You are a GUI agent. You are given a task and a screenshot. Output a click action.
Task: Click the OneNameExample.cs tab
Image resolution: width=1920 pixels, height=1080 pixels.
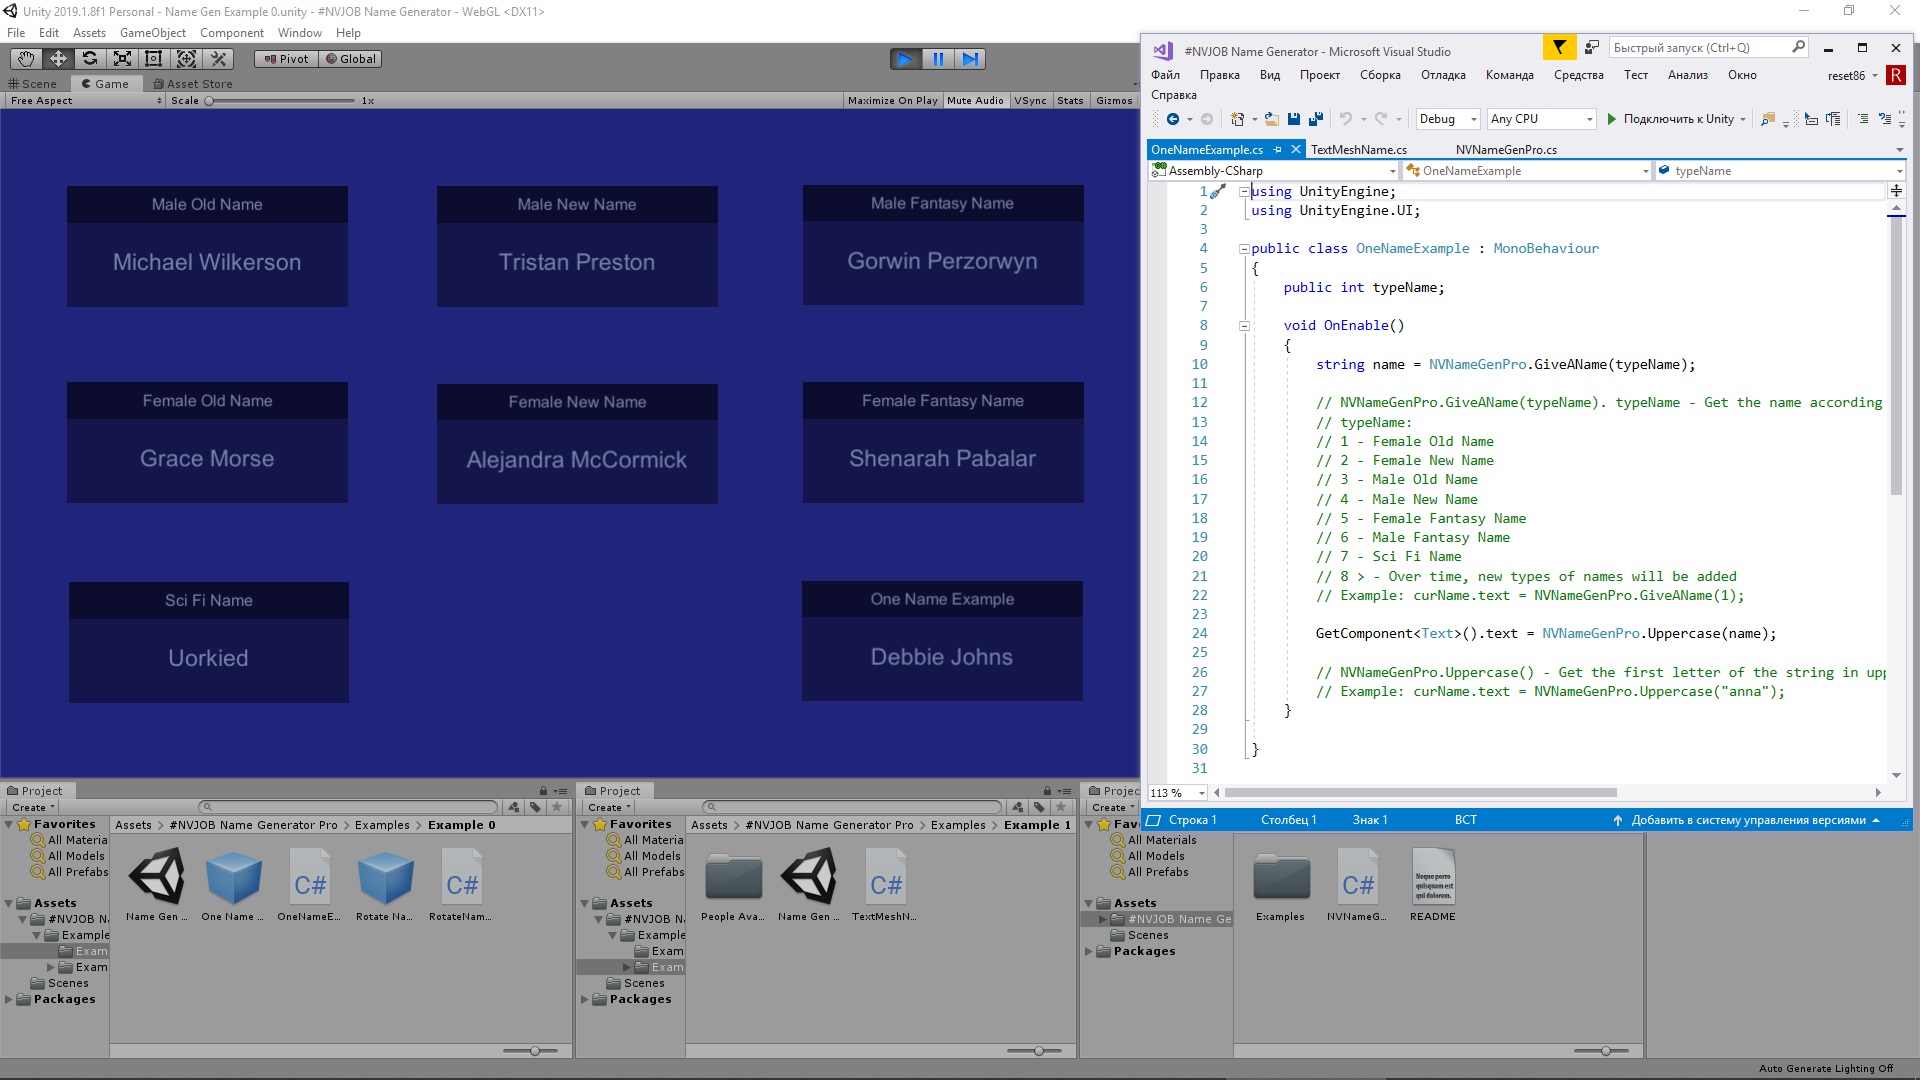[x=1207, y=149]
